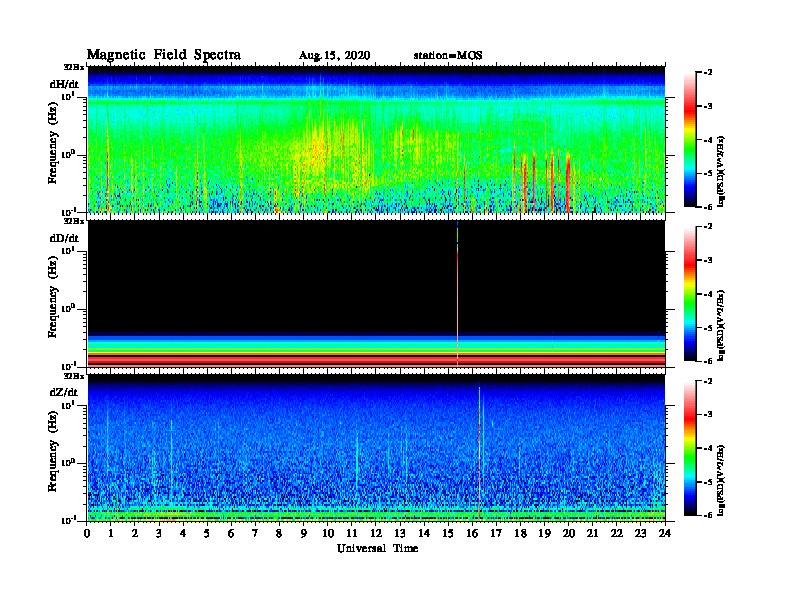Pick the color bar beside the dH/dt panel
792x612 pixels.
click(690, 140)
